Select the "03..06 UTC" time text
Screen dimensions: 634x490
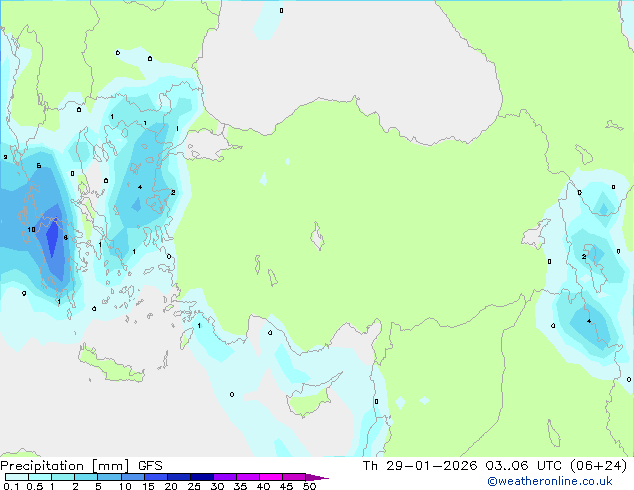tap(524, 466)
